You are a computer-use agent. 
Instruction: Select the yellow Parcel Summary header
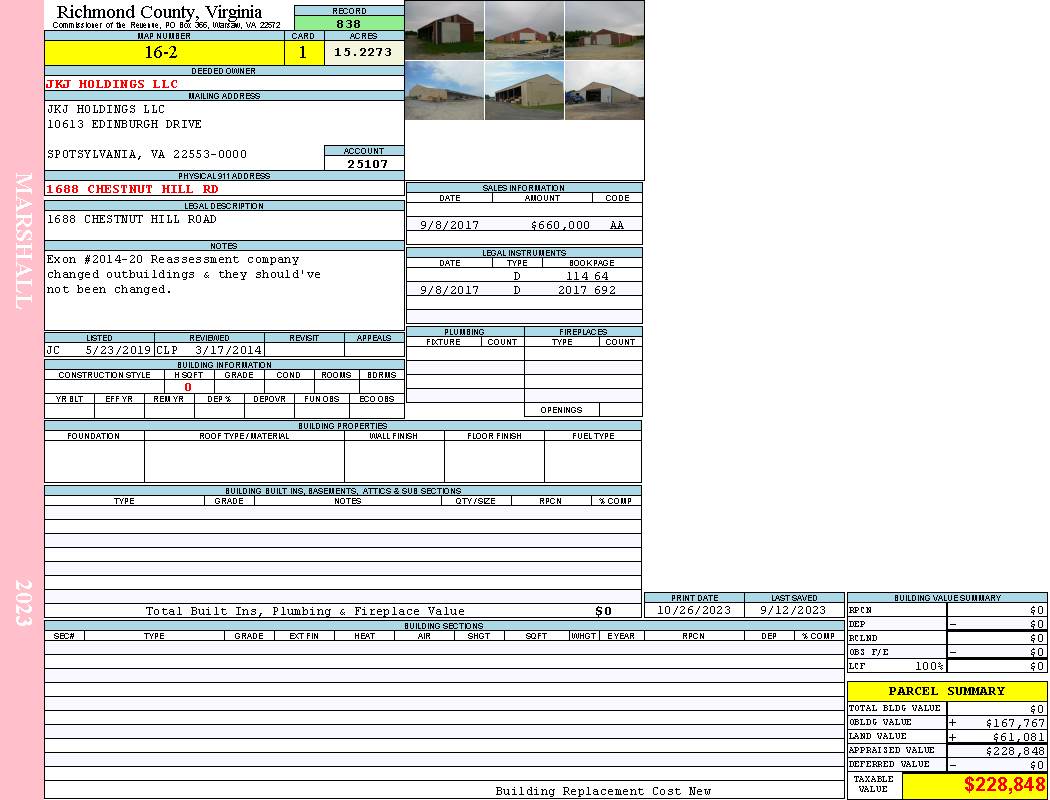click(946, 691)
